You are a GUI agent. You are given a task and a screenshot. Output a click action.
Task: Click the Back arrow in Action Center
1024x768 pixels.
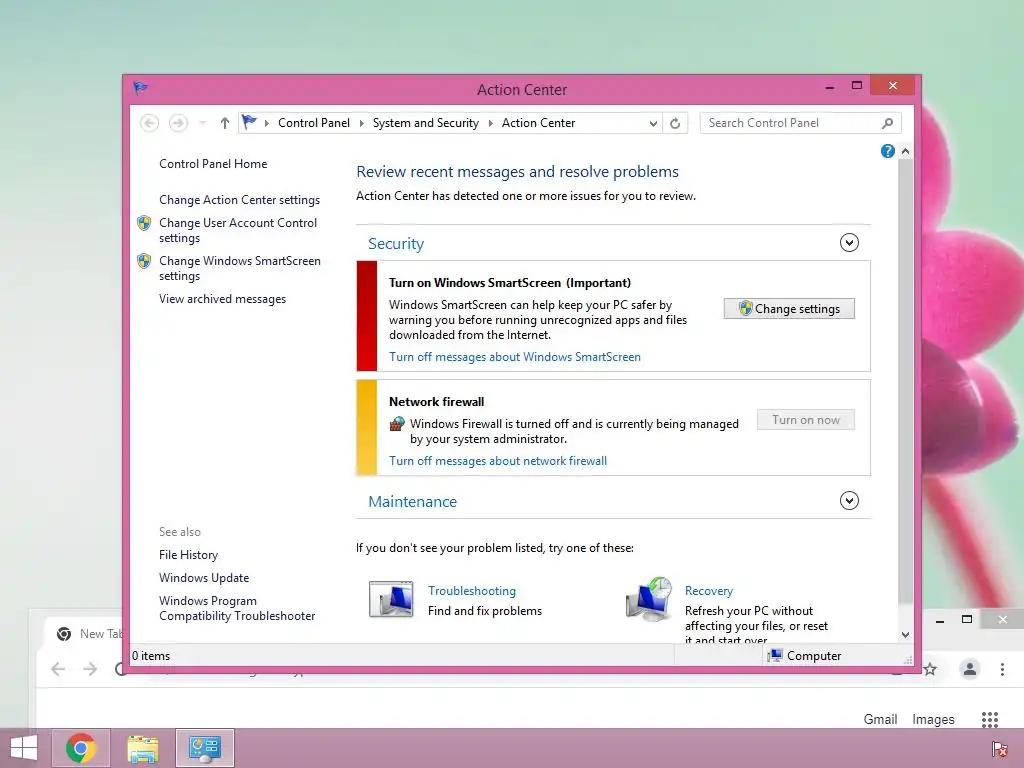tap(150, 123)
